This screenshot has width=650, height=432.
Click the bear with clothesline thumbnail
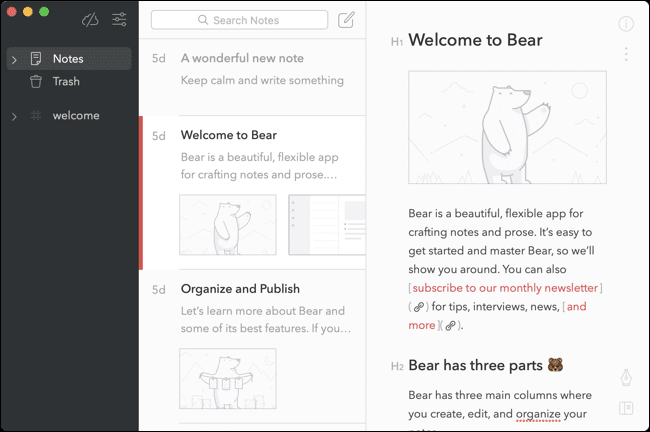coord(228,379)
